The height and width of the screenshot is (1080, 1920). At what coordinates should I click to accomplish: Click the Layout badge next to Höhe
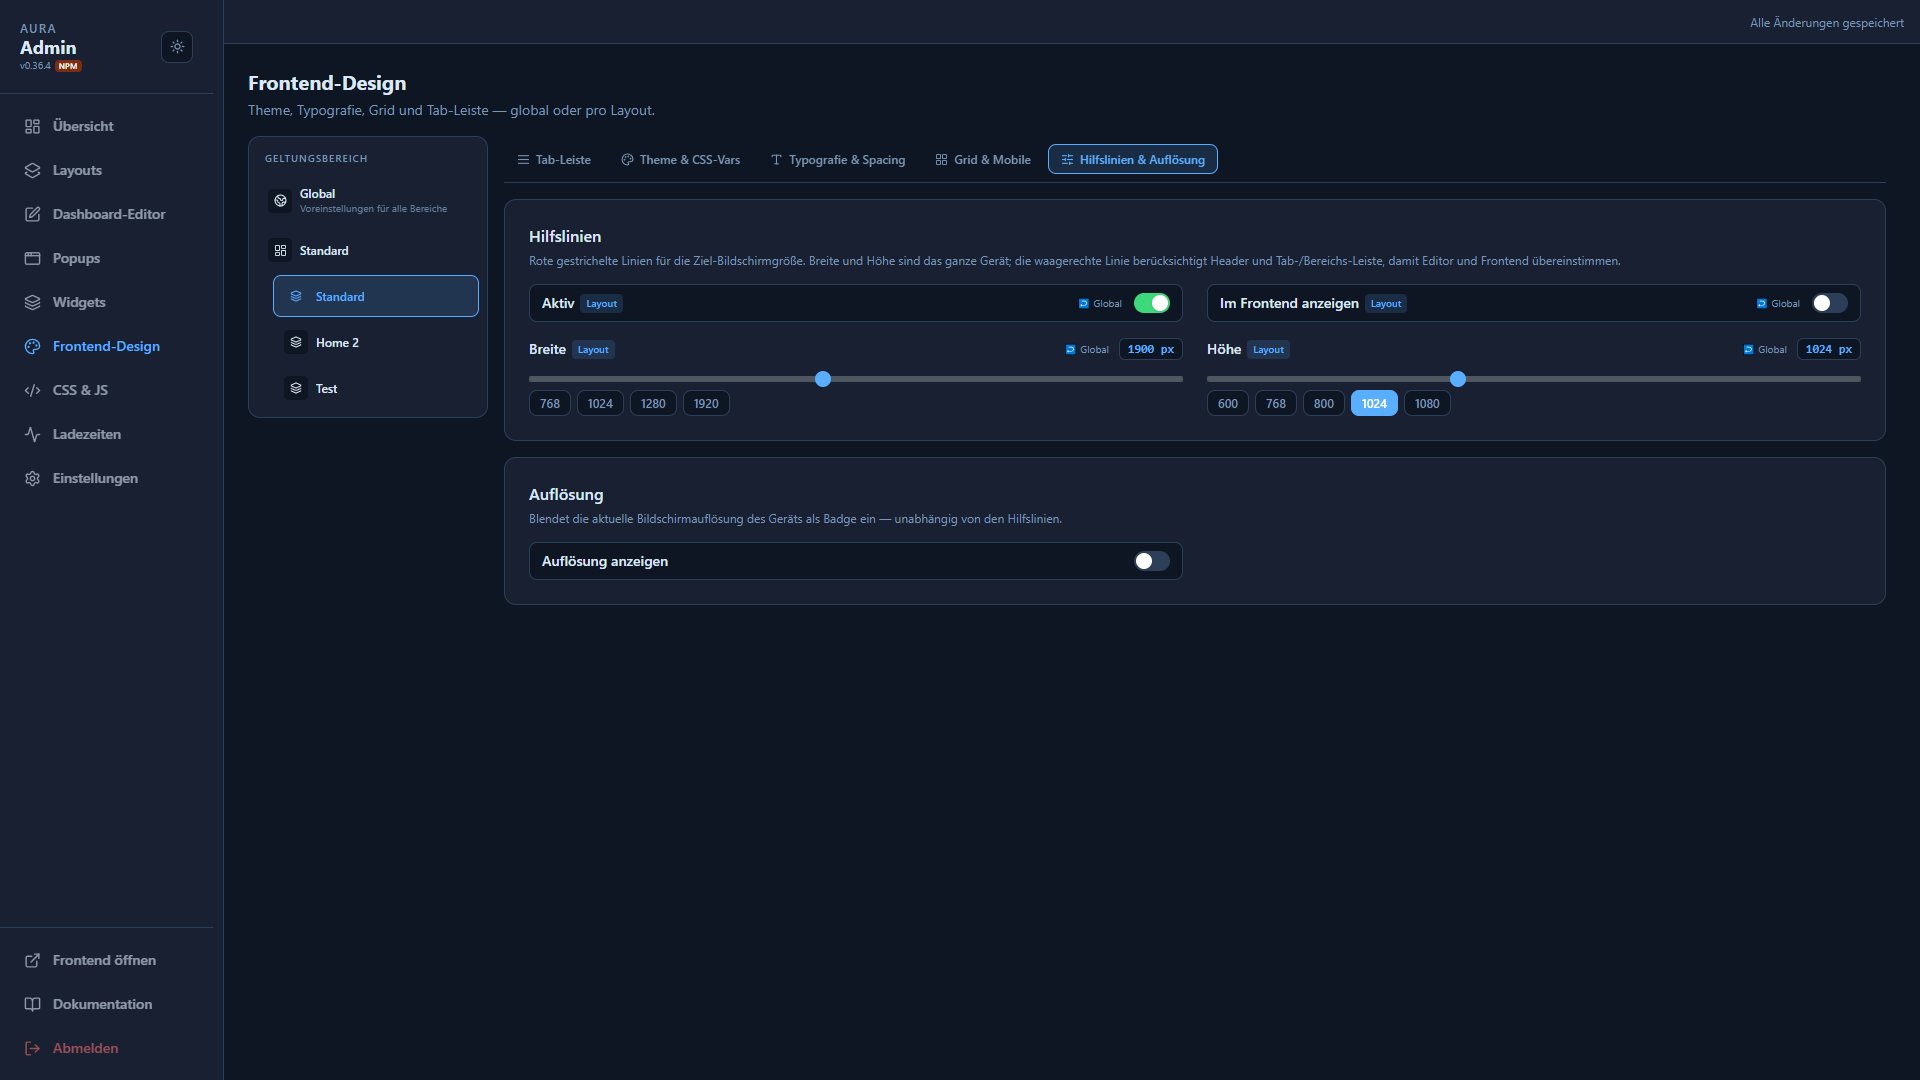[1268, 350]
